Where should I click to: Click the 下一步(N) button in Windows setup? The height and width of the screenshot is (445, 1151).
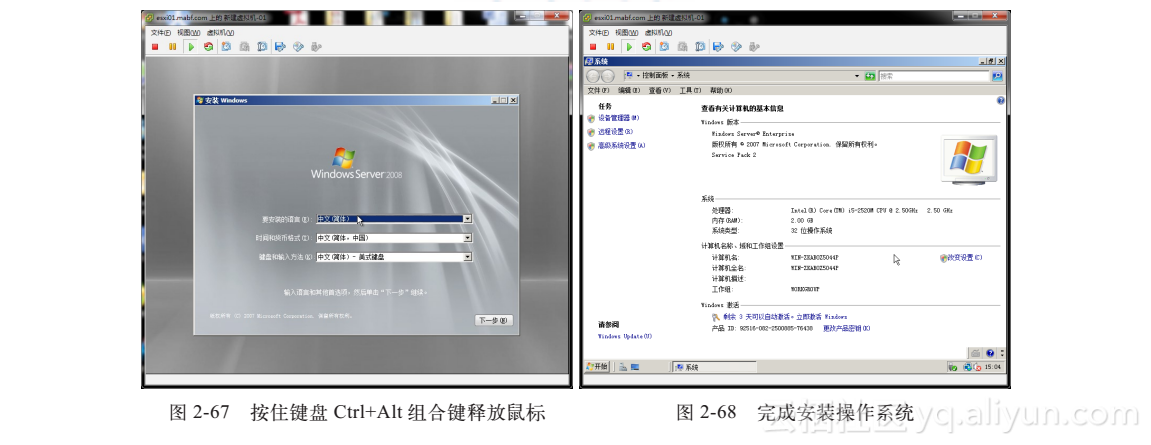click(494, 320)
